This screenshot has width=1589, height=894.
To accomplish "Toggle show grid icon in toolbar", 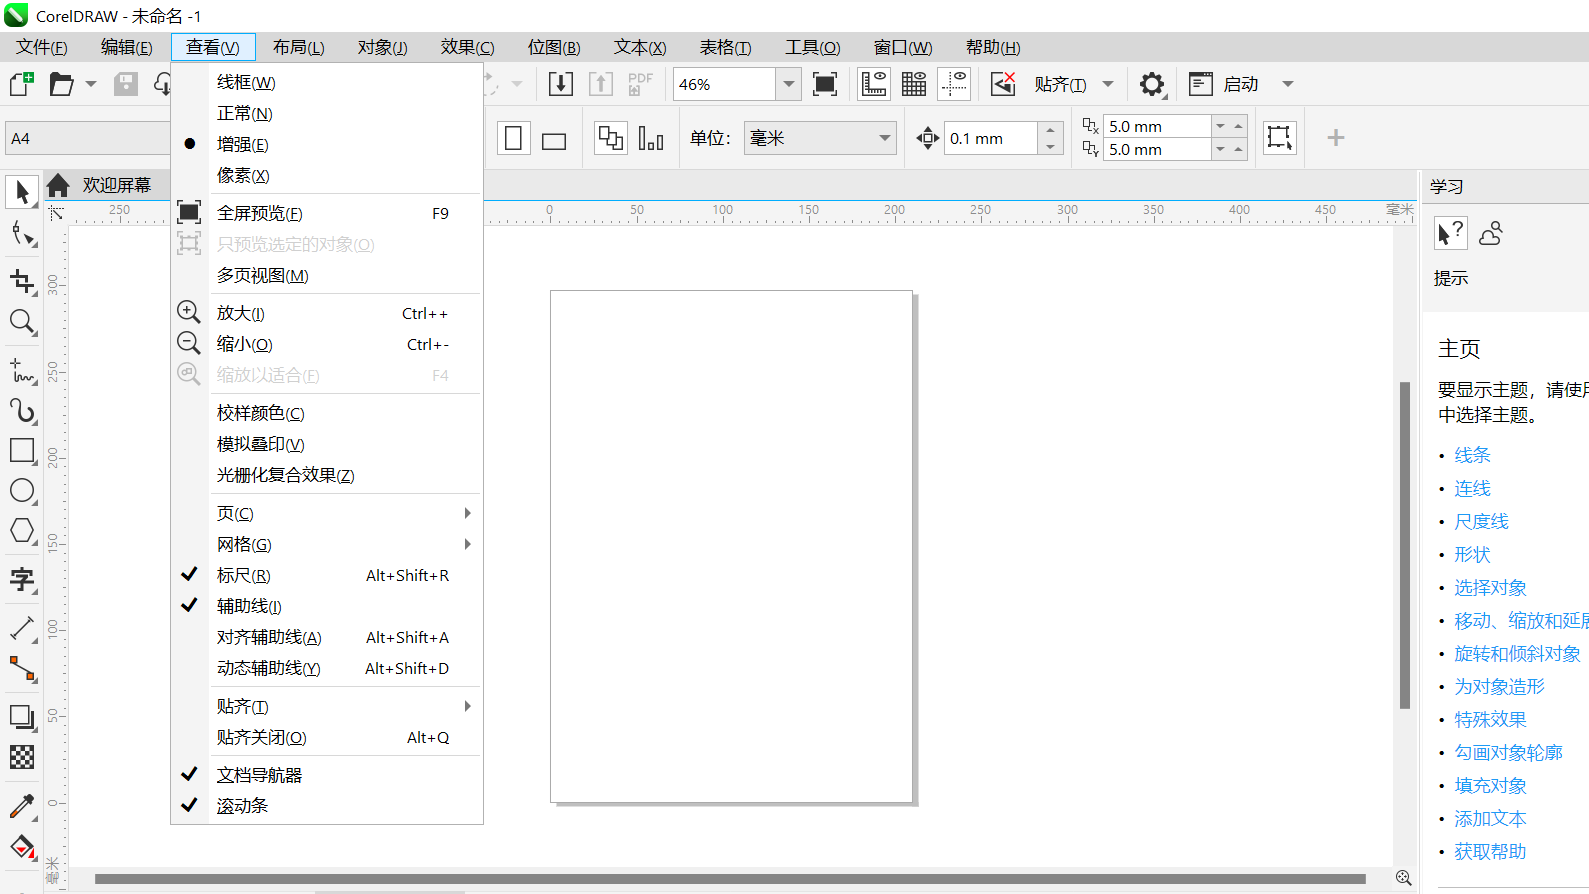I will point(914,84).
